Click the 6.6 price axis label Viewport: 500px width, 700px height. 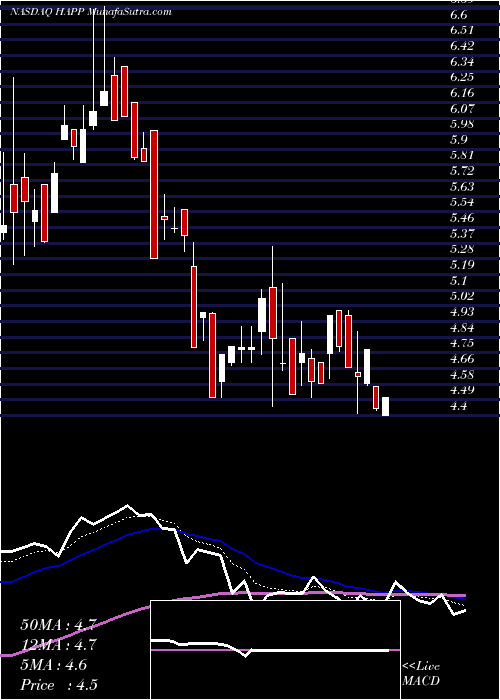pyautogui.click(x=460, y=15)
